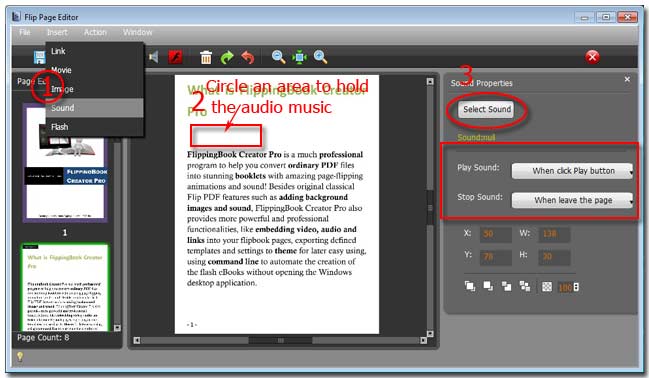The height and width of the screenshot is (378, 649).
Task: Click the thumbnail list scroll down arrow
Action: (x=117, y=328)
